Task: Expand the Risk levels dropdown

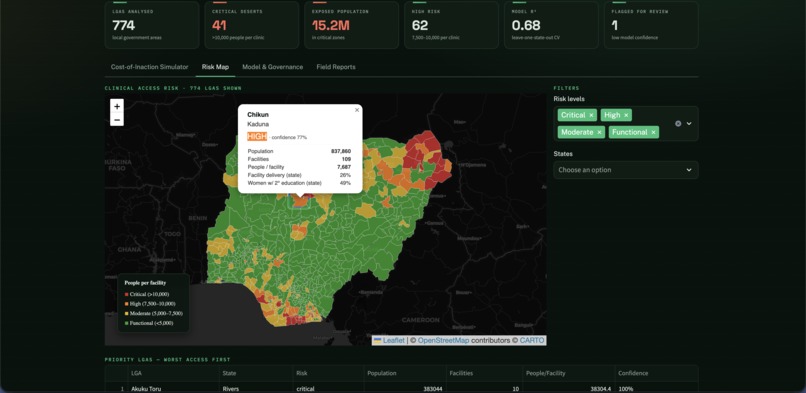Action: [689, 123]
